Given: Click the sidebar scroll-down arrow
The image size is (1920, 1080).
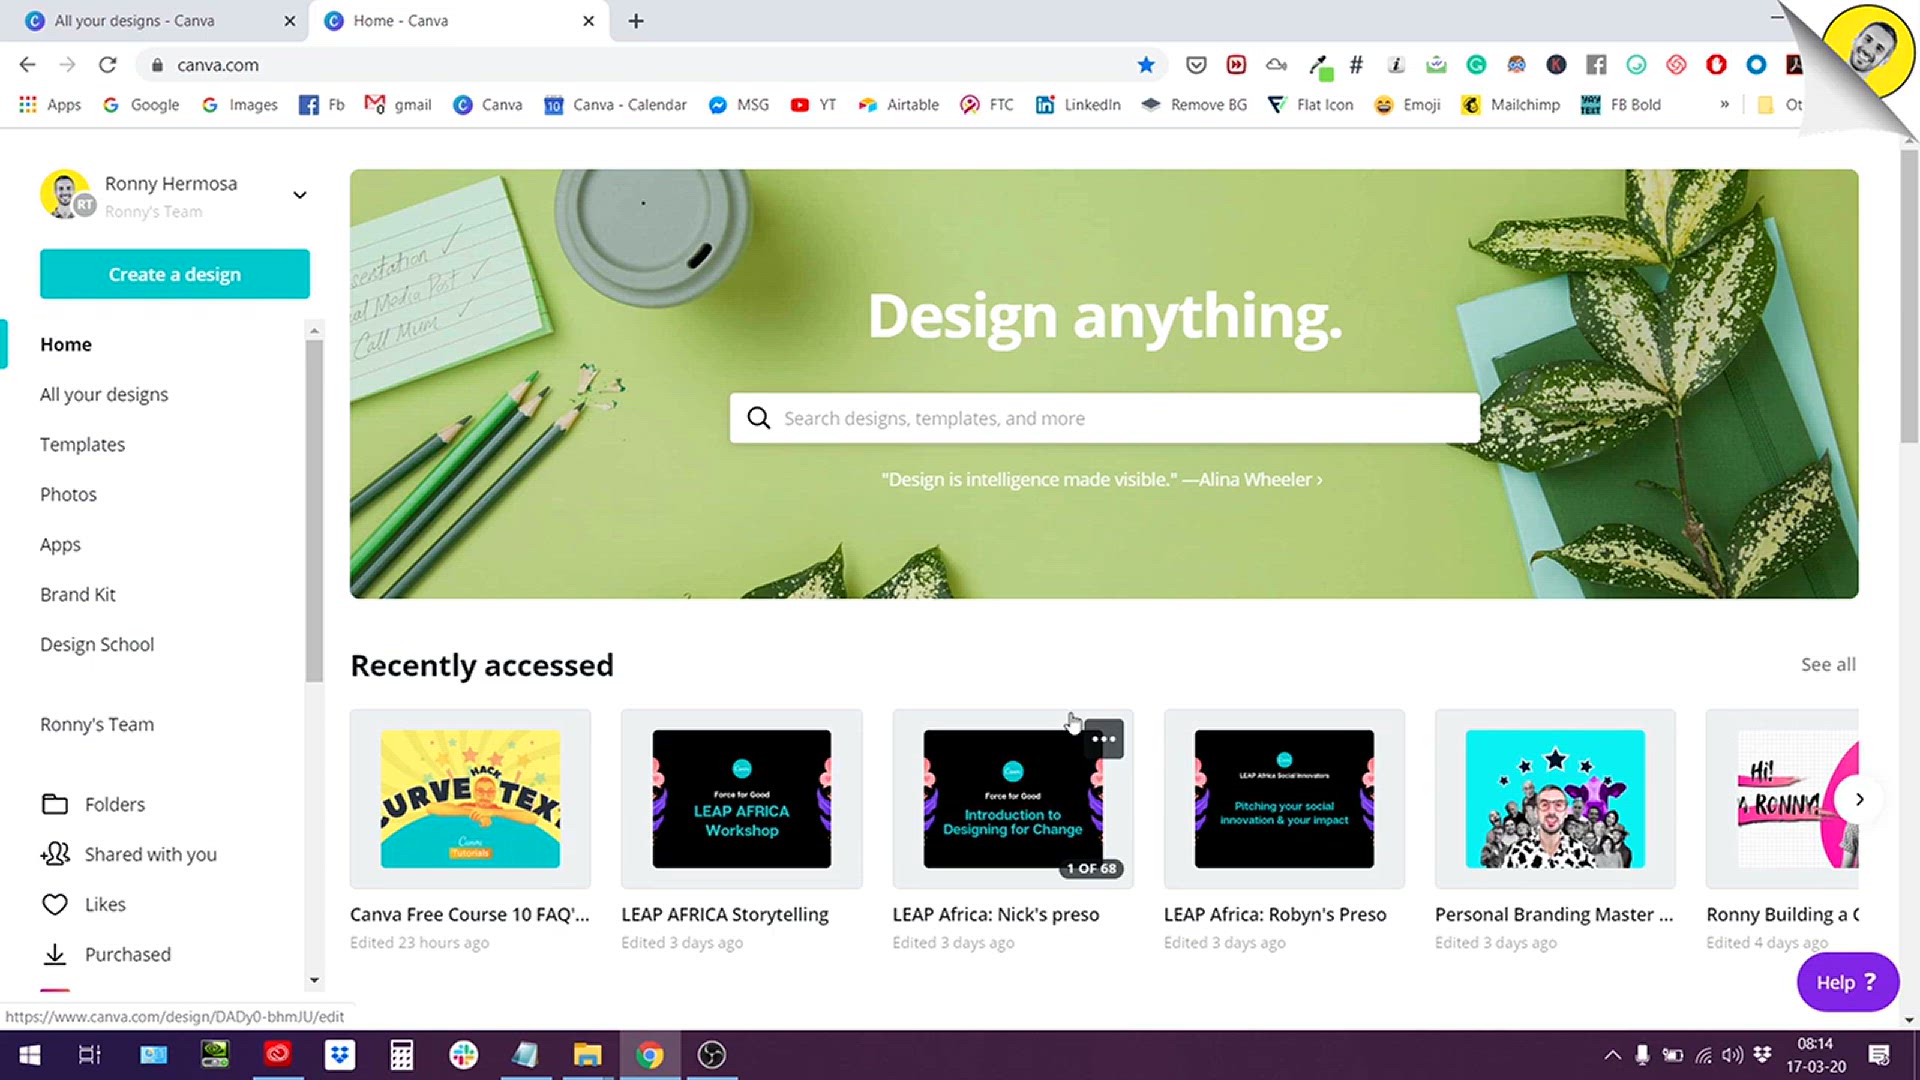Looking at the screenshot, I should (314, 981).
